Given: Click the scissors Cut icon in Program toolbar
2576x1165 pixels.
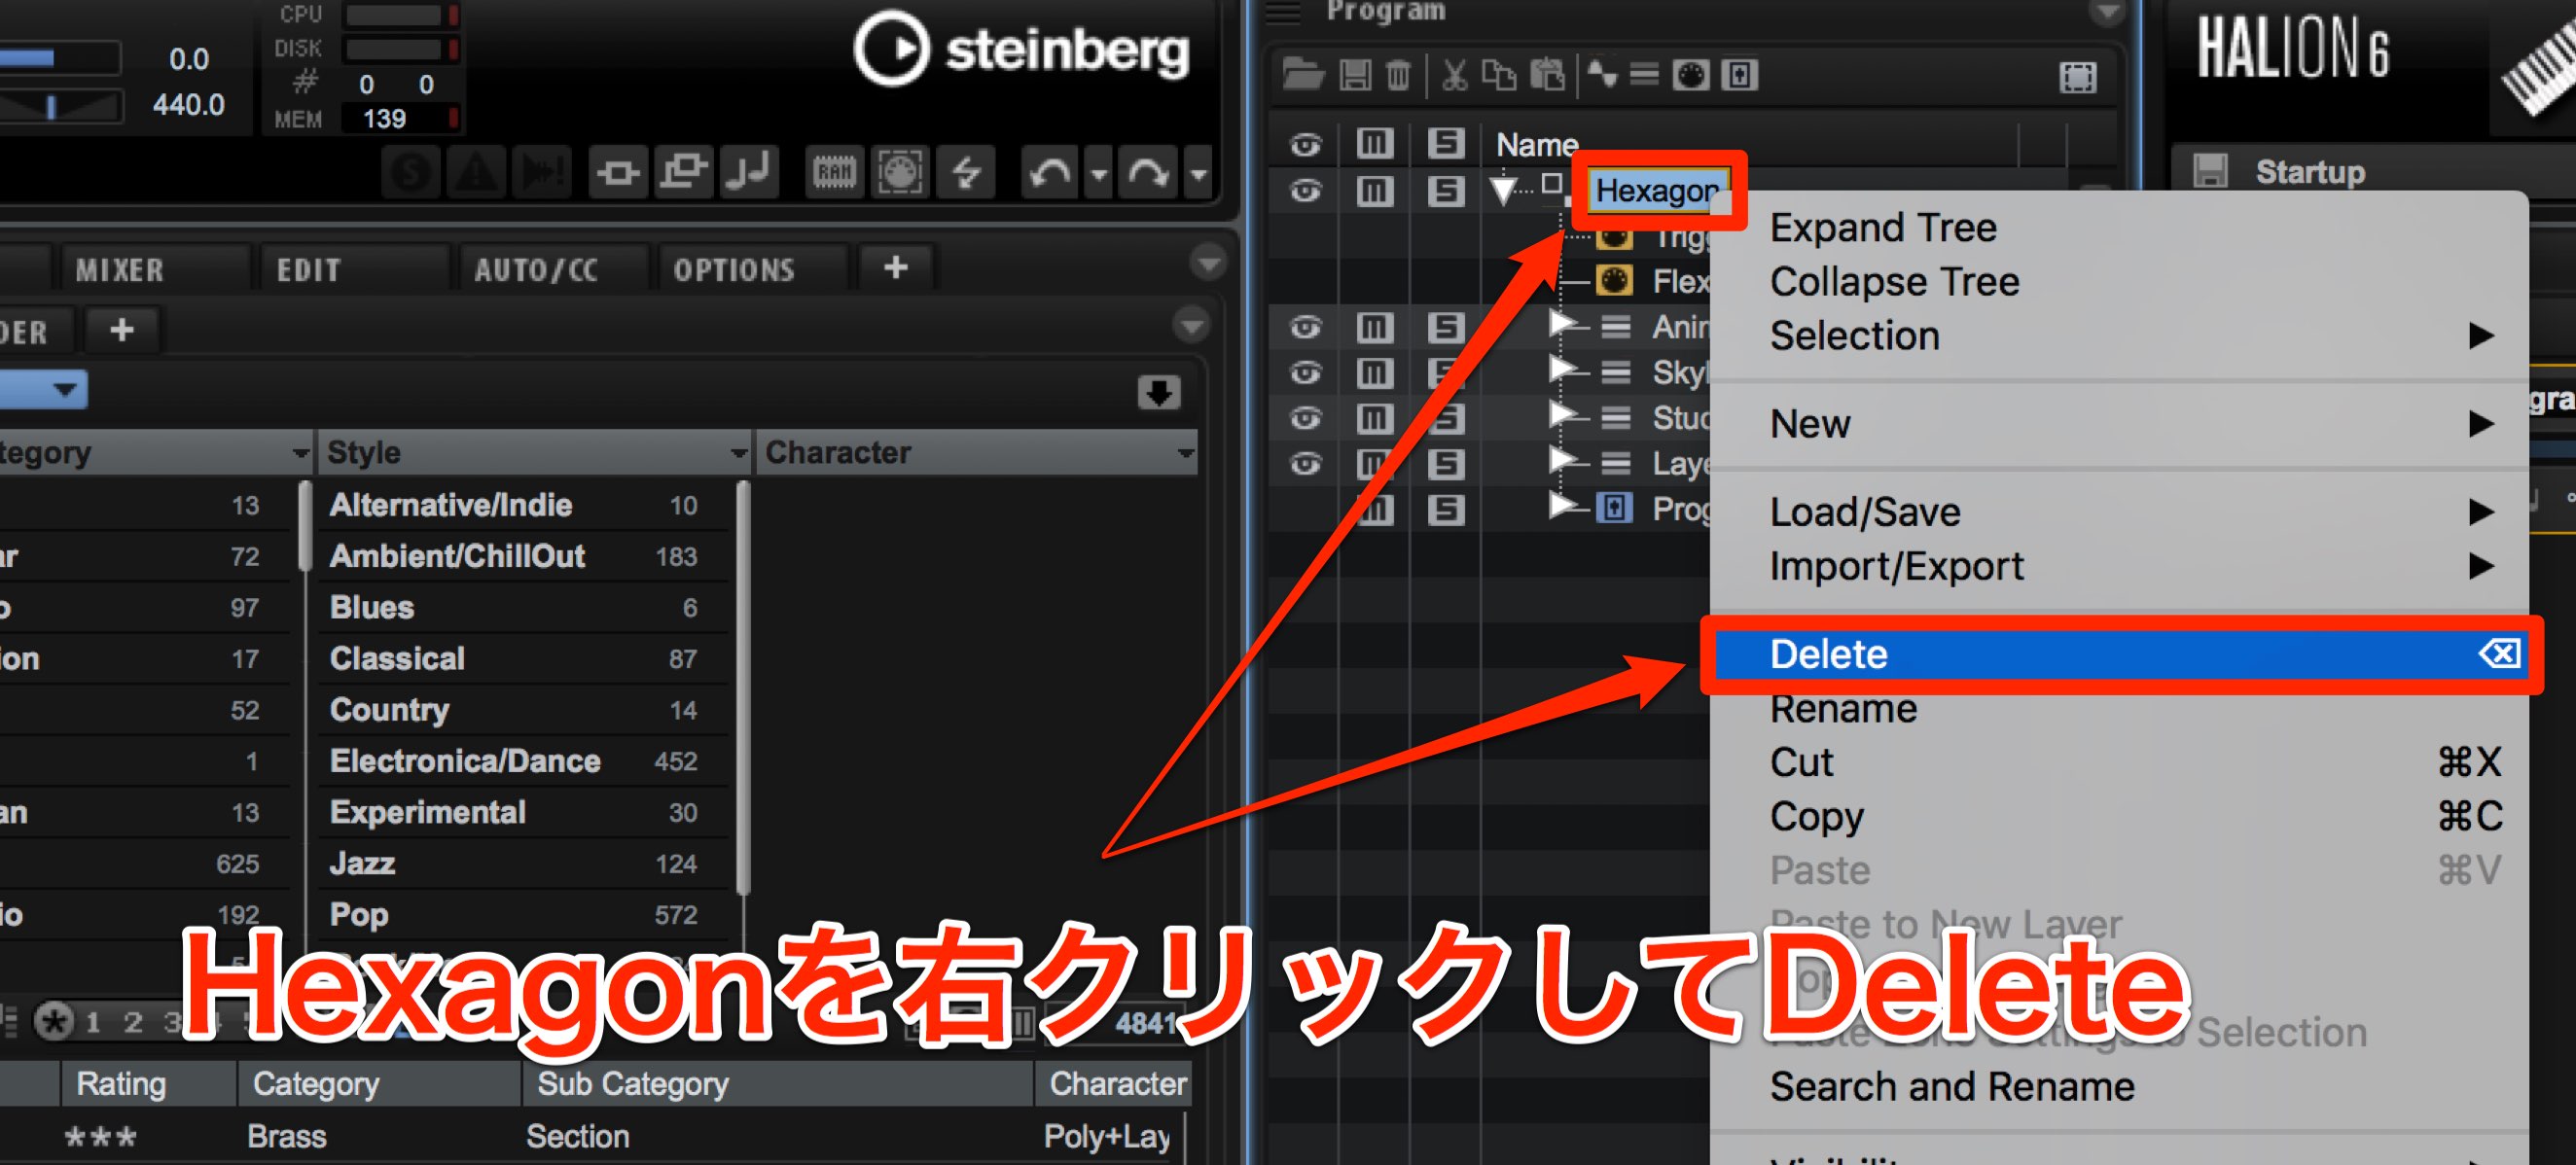Looking at the screenshot, I should (x=1454, y=75).
